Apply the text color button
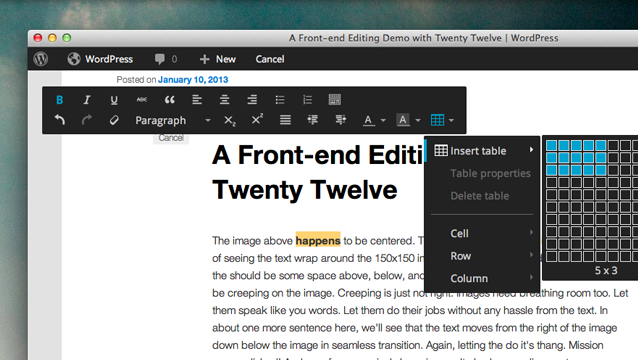This screenshot has width=638, height=360. [x=369, y=120]
